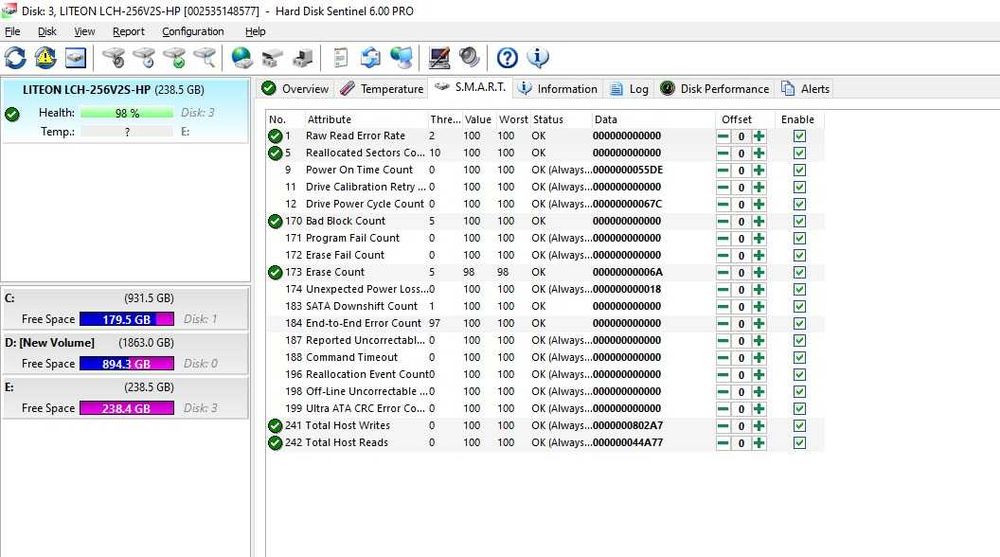
Task: Increase offset for Total Host Writes
Action: [759, 426]
